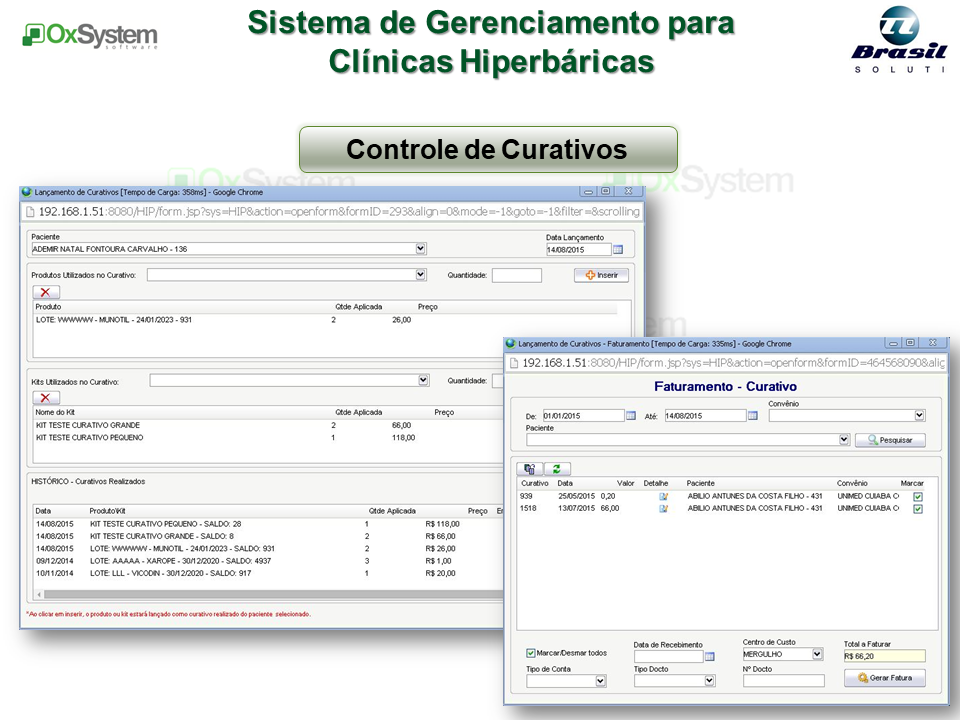Expand the Paciente dropdown showing Ademir Natal
960x720 pixels.
click(421, 249)
